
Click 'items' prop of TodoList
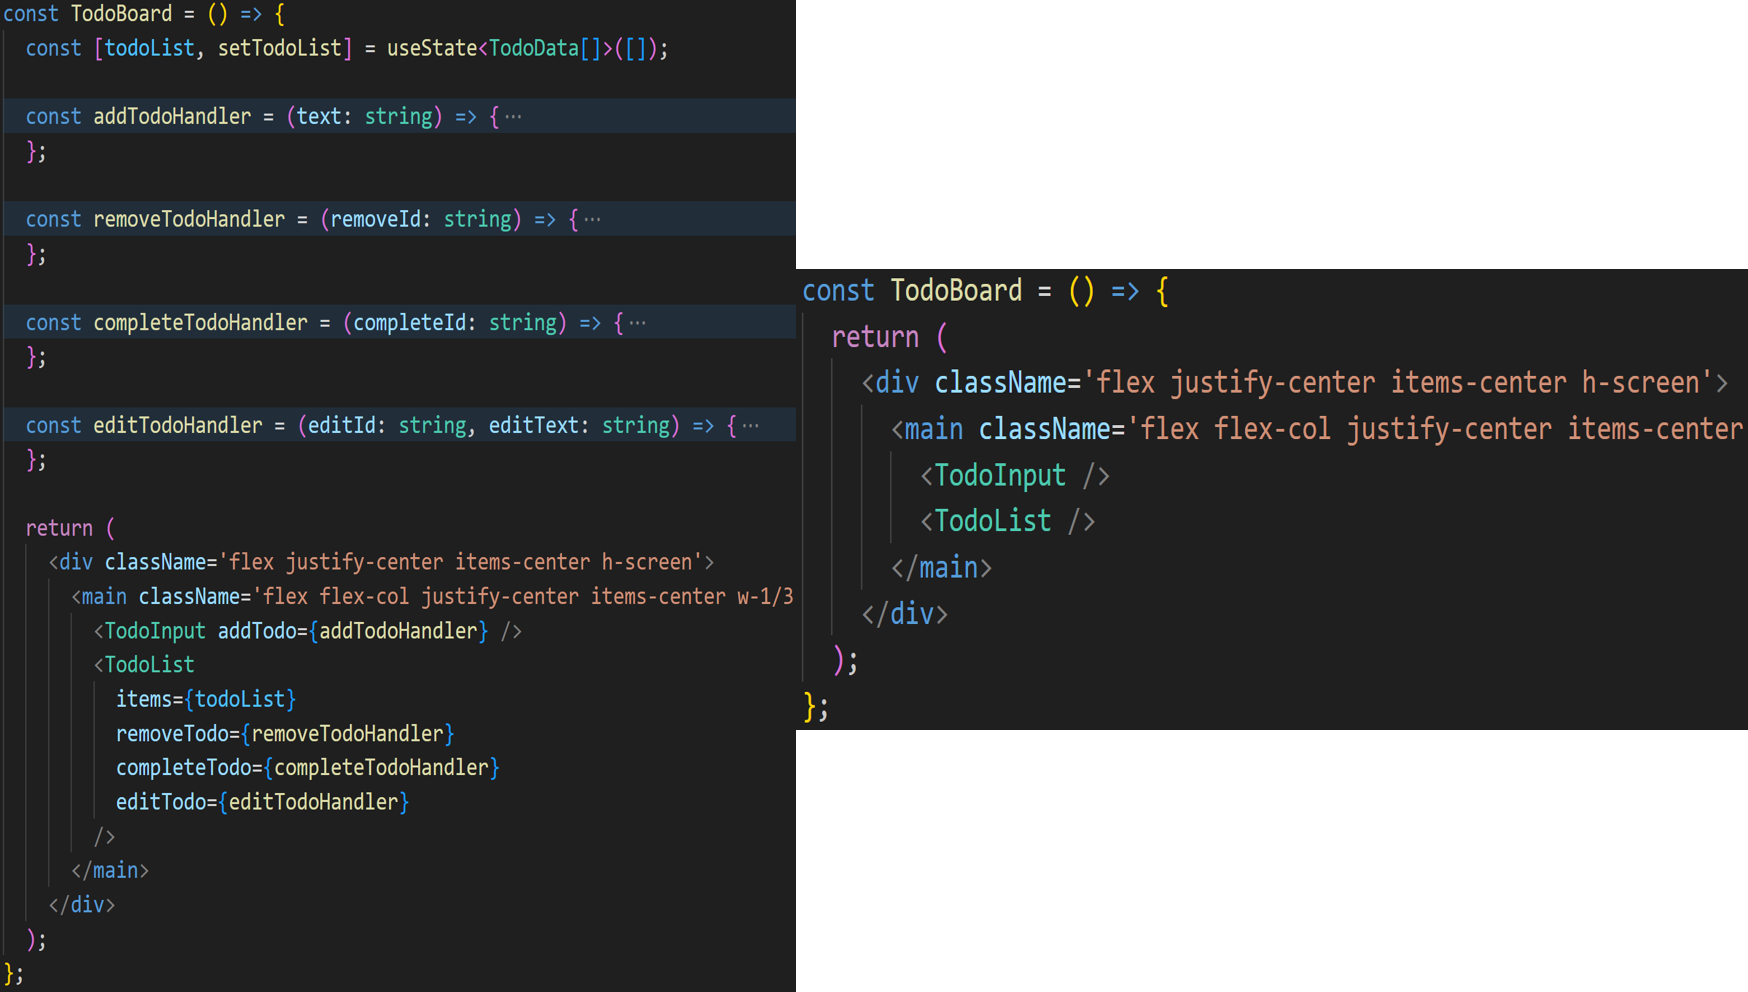pos(144,700)
